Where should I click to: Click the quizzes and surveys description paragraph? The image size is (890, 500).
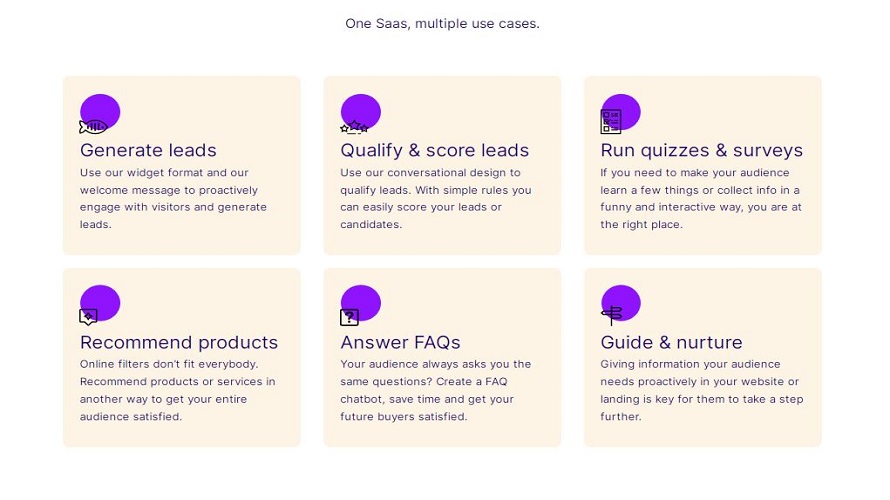pyautogui.click(x=700, y=199)
